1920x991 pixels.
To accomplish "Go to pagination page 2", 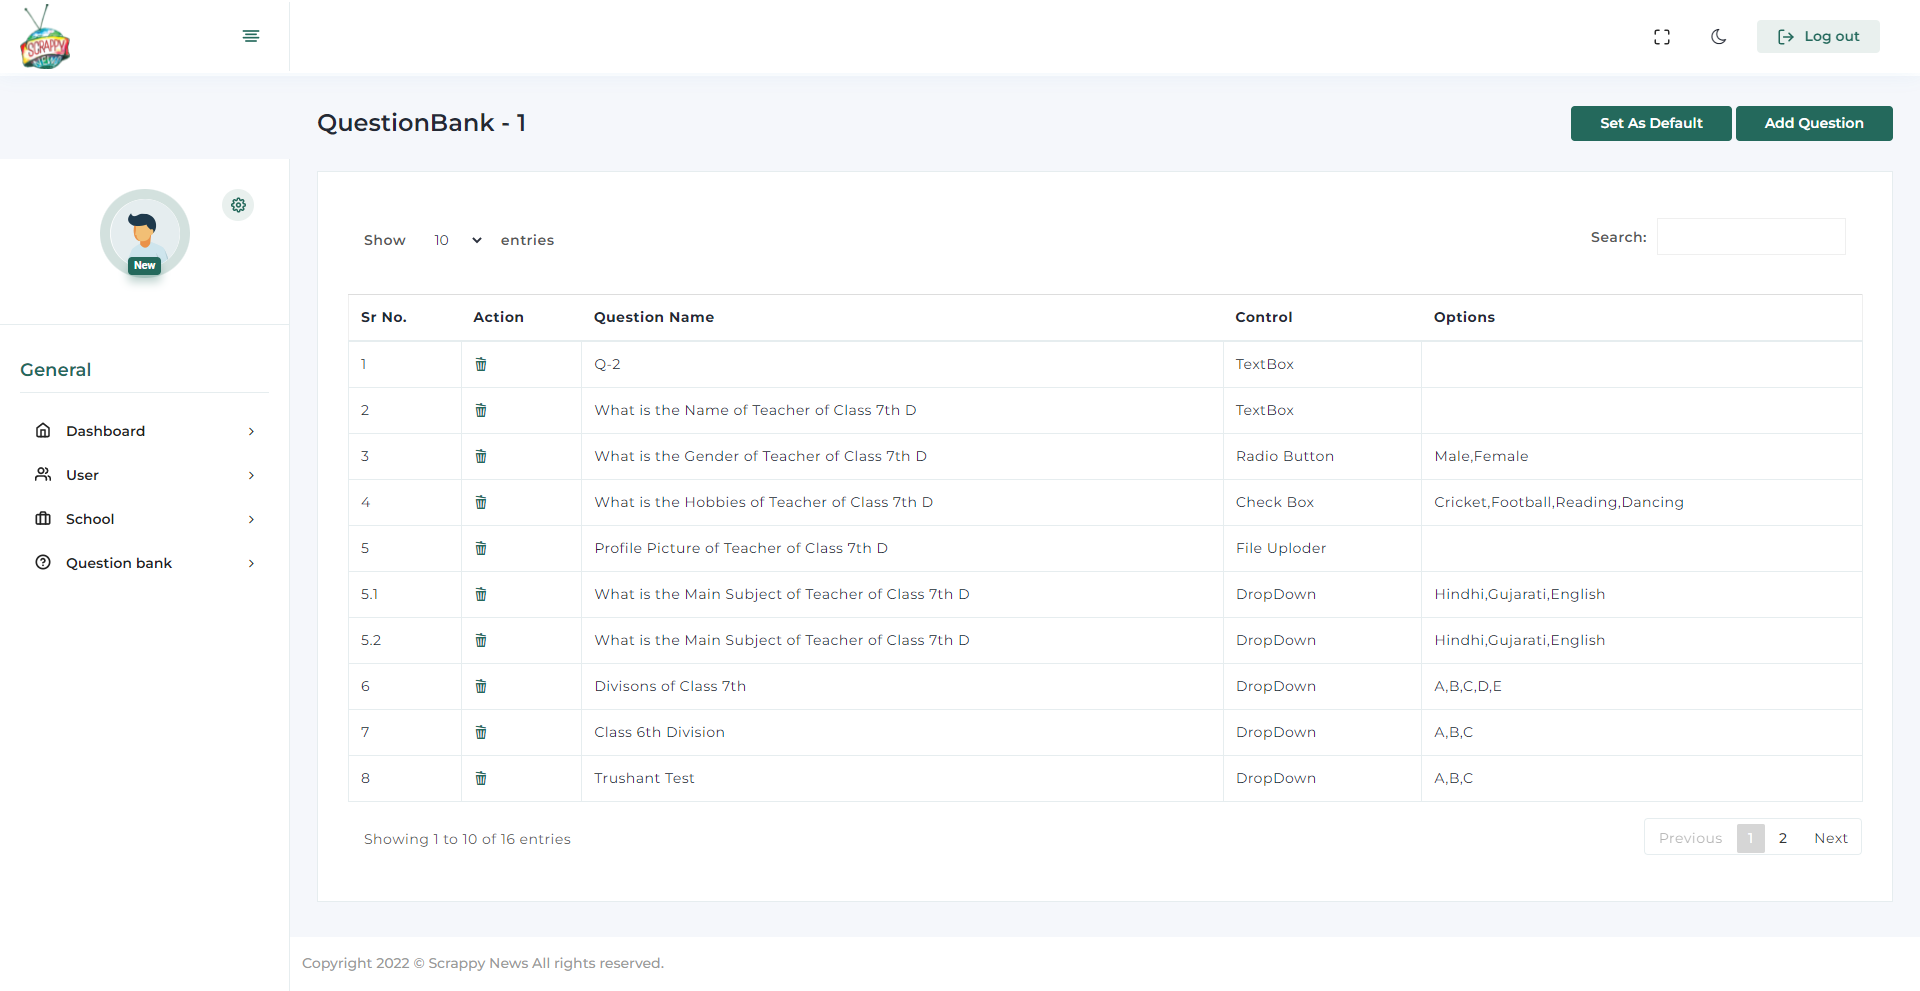I will click(1783, 838).
